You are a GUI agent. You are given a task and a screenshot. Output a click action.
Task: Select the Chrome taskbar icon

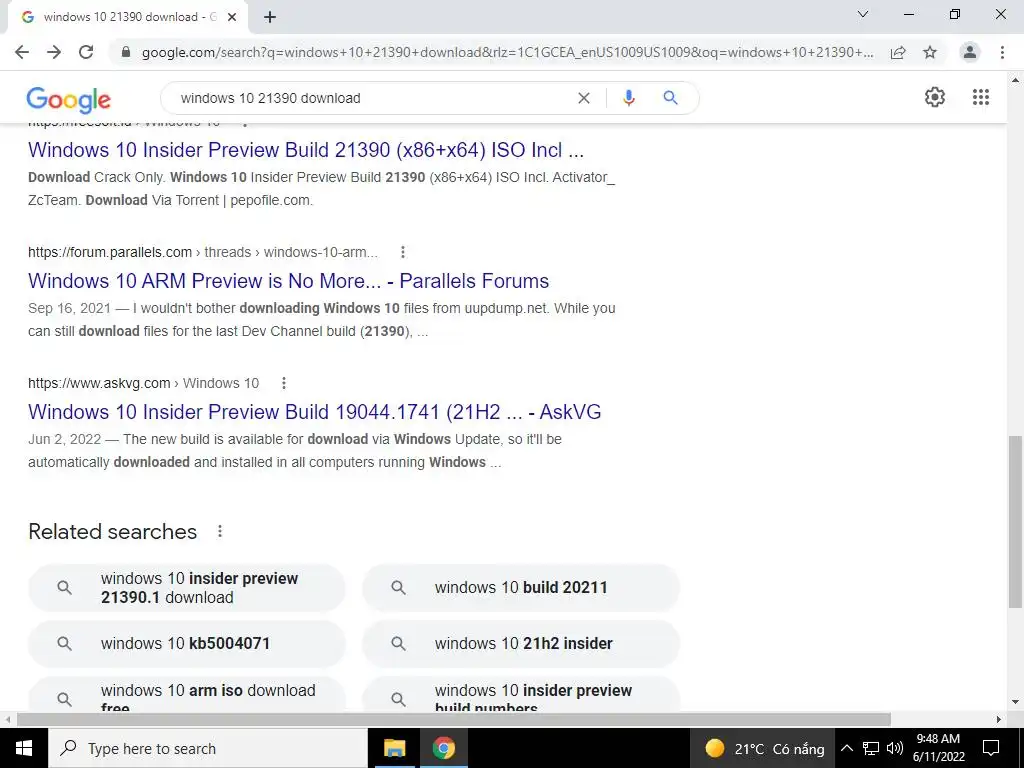click(443, 748)
